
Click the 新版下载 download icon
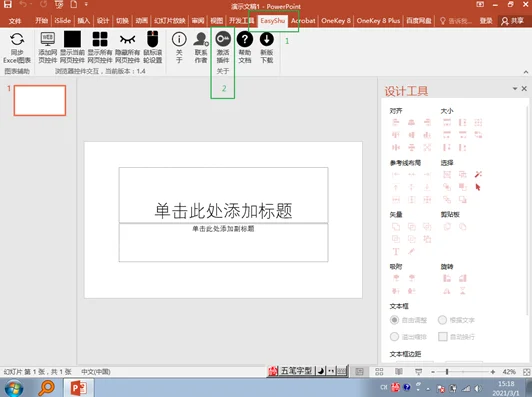point(267,39)
